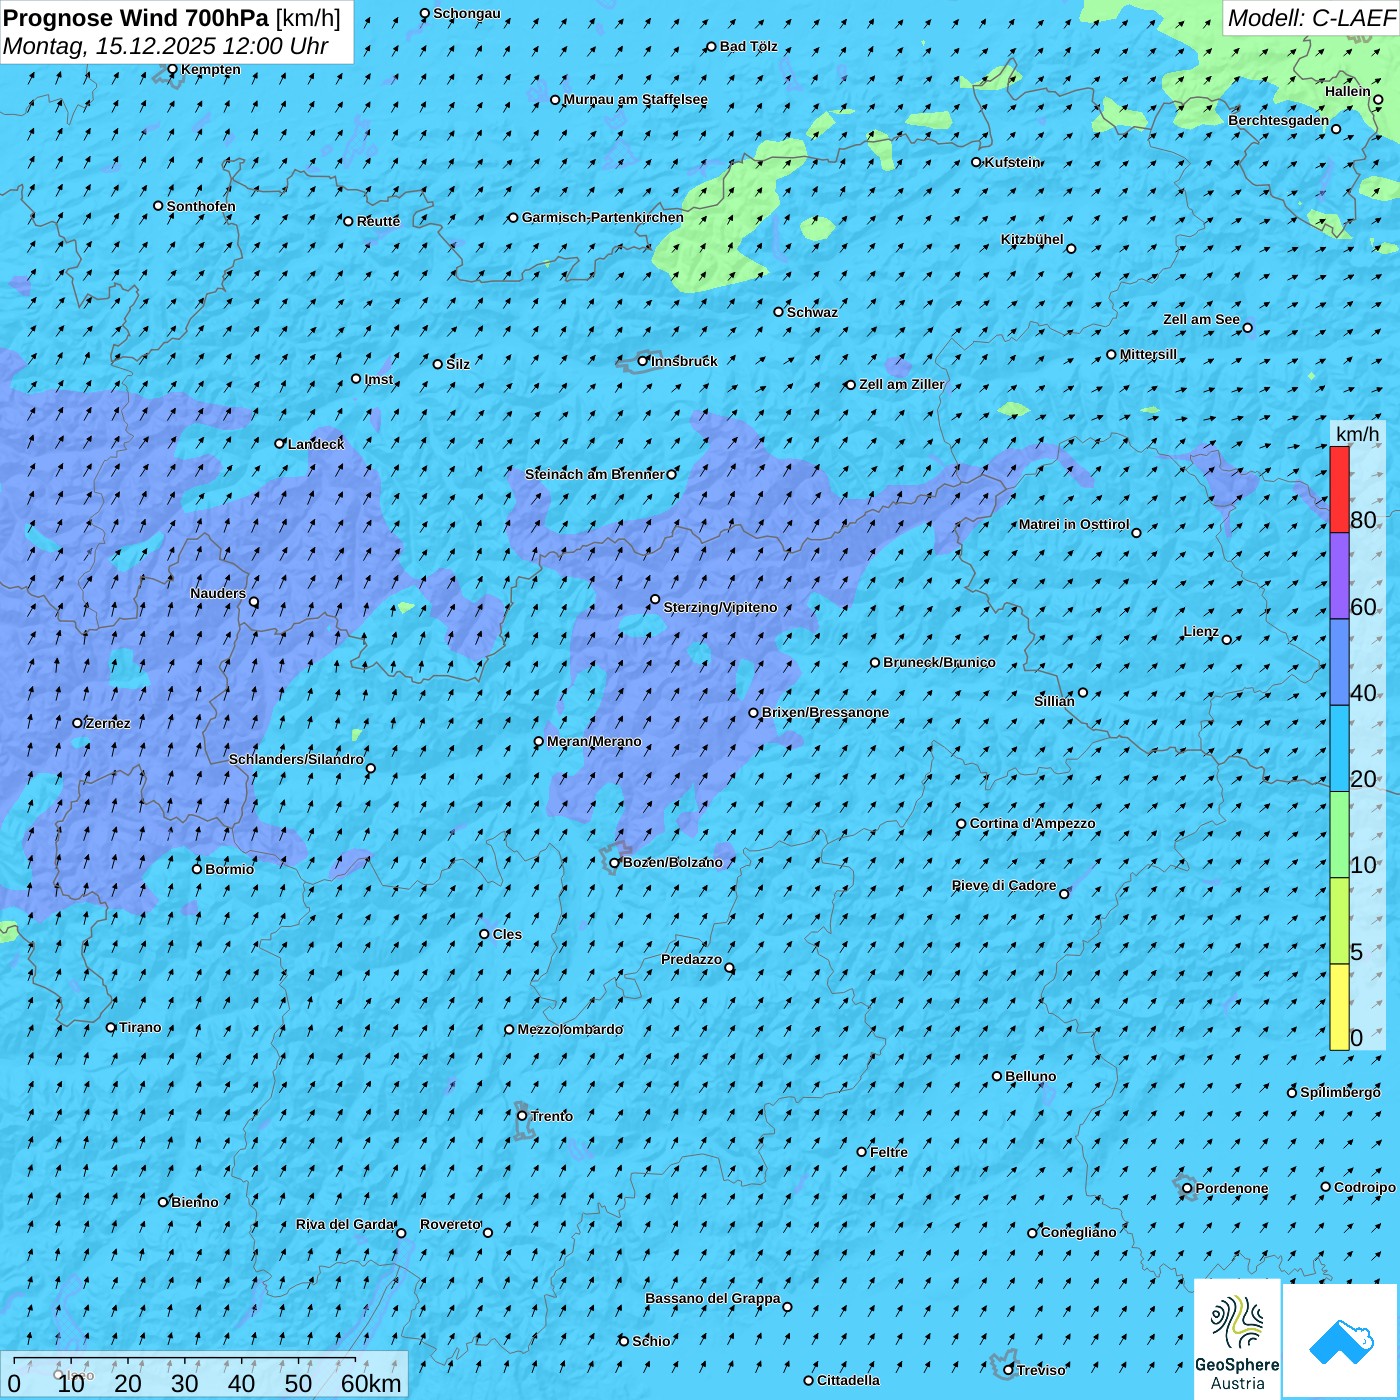Click the date 'Montag, 15.12.2025 12:00 Uhr'
1400x1400 pixels.
click(166, 46)
